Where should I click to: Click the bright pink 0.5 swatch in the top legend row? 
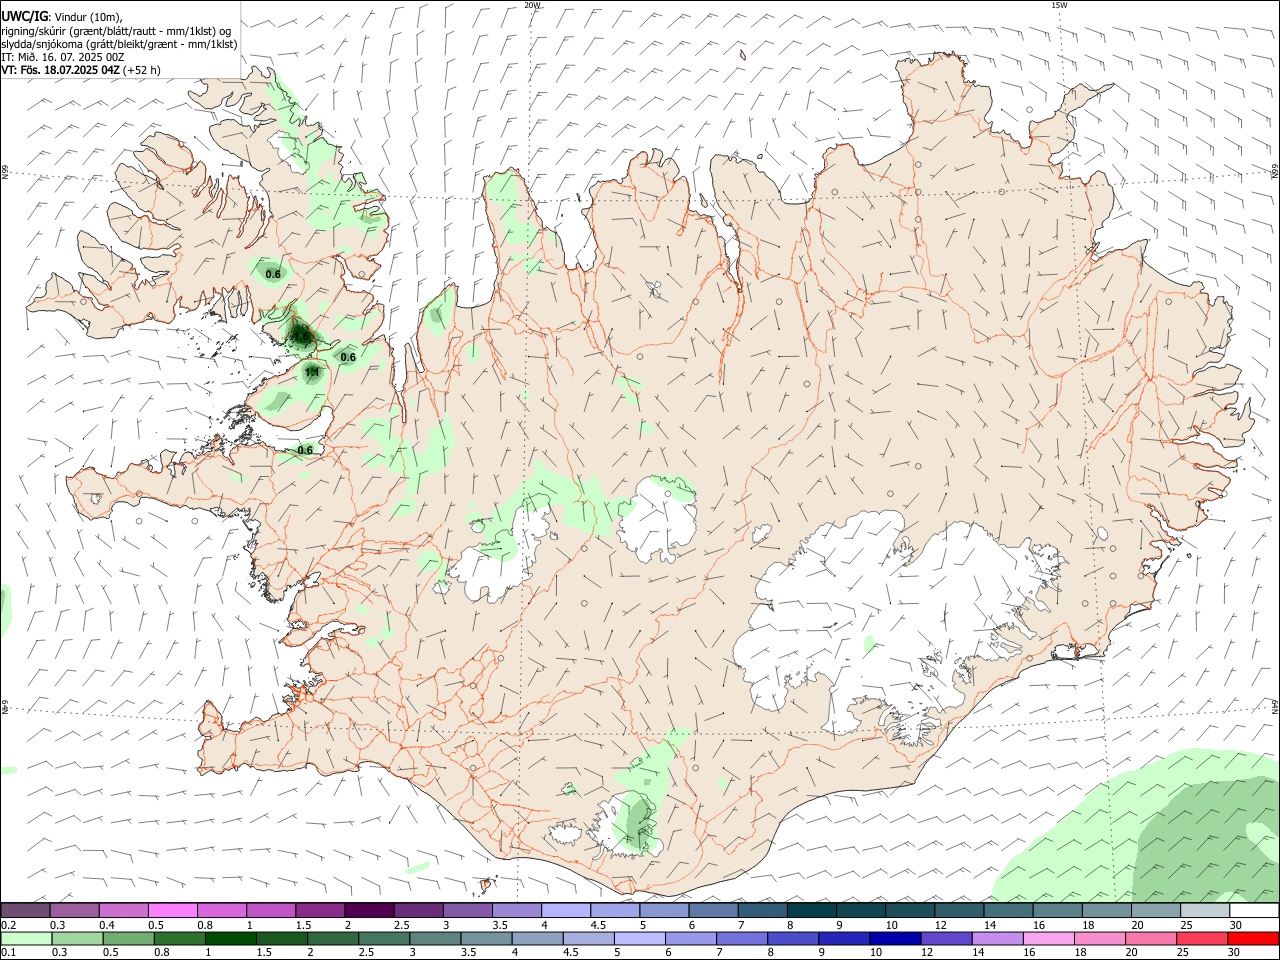pyautogui.click(x=172, y=910)
